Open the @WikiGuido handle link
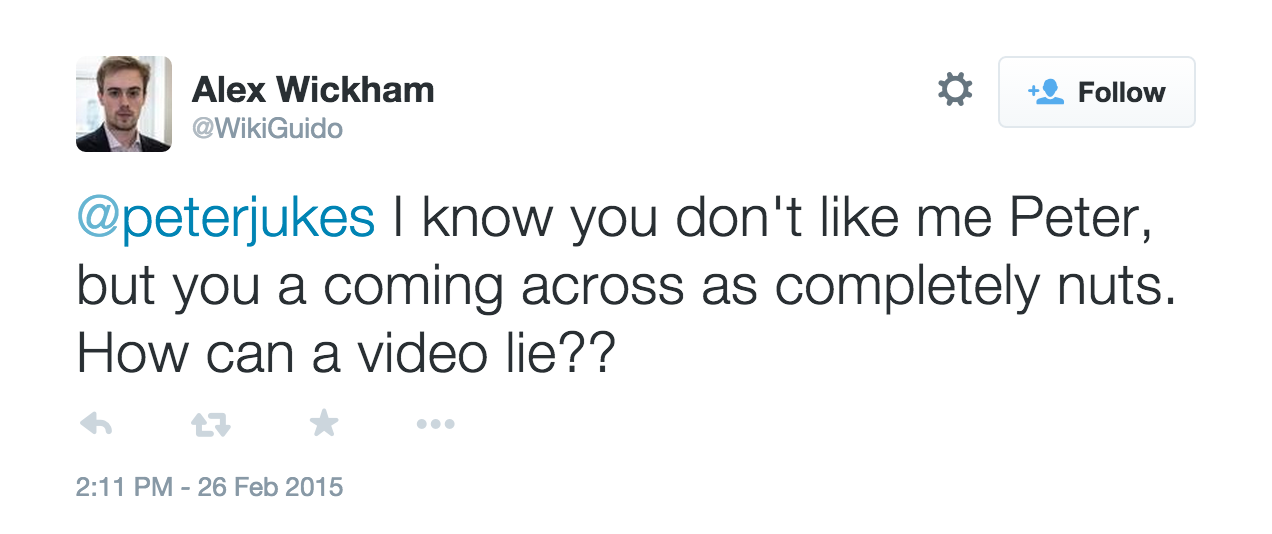The height and width of the screenshot is (534, 1272). (x=267, y=128)
